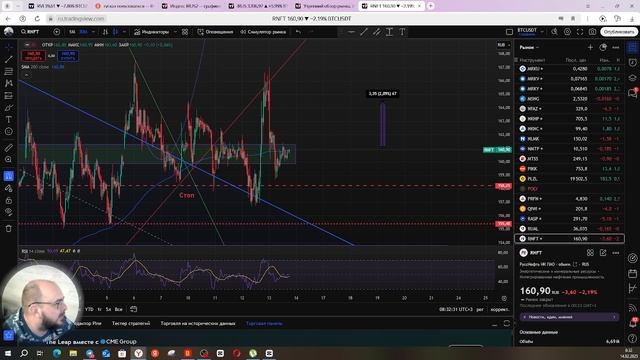Start the market simulator (replay)
This screenshot has width=640, height=360.
263,32
